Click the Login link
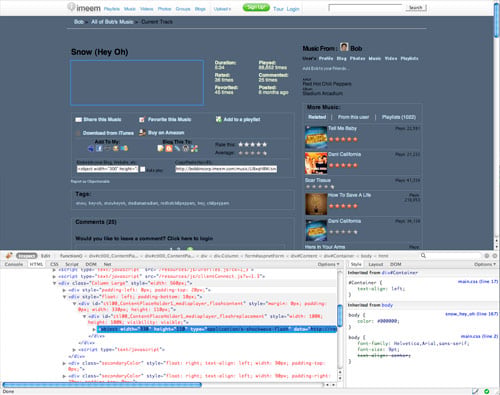Screen dimensions: 500x395 click(x=293, y=9)
